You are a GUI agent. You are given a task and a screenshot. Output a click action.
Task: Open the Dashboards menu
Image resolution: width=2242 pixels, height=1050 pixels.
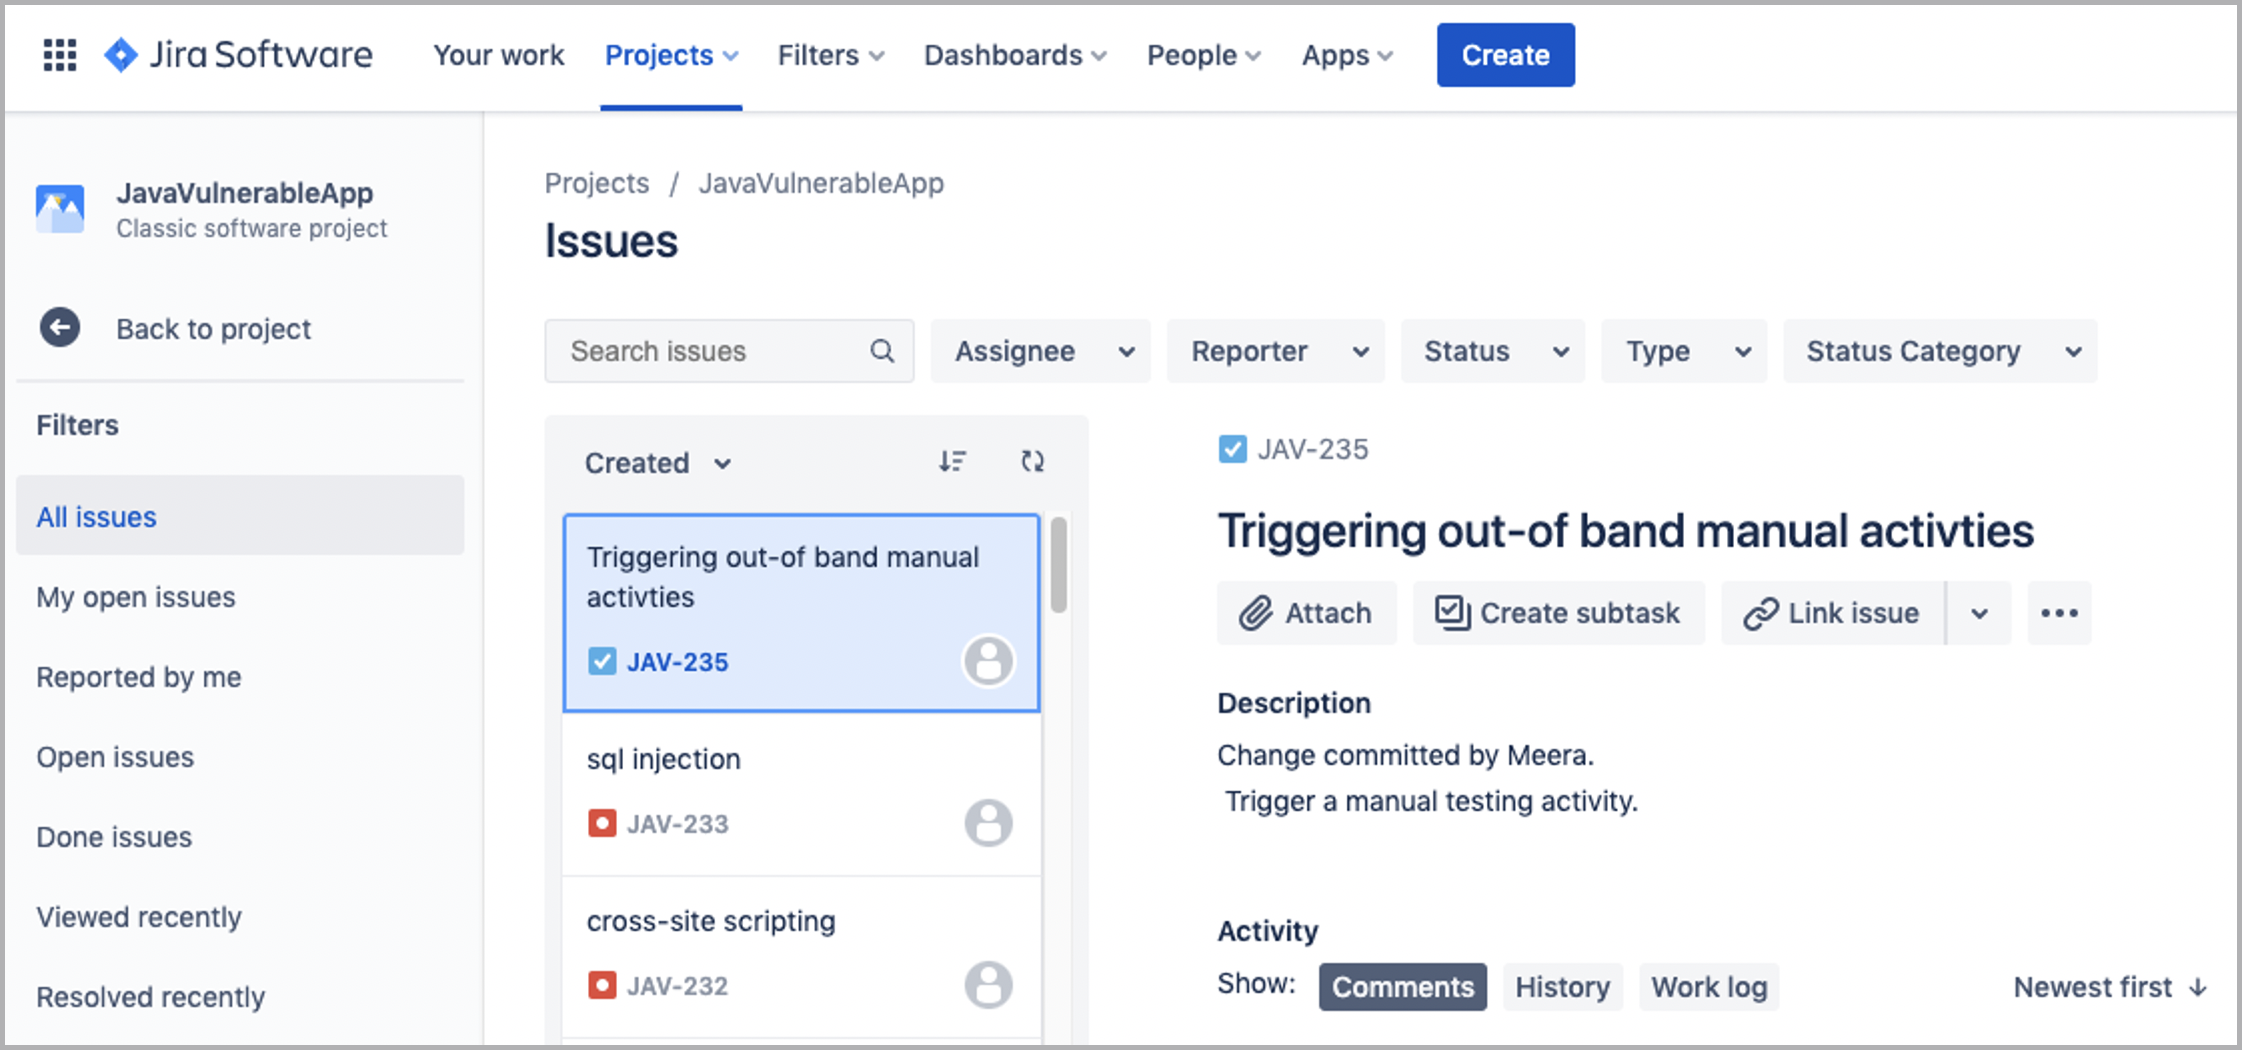coord(1015,55)
